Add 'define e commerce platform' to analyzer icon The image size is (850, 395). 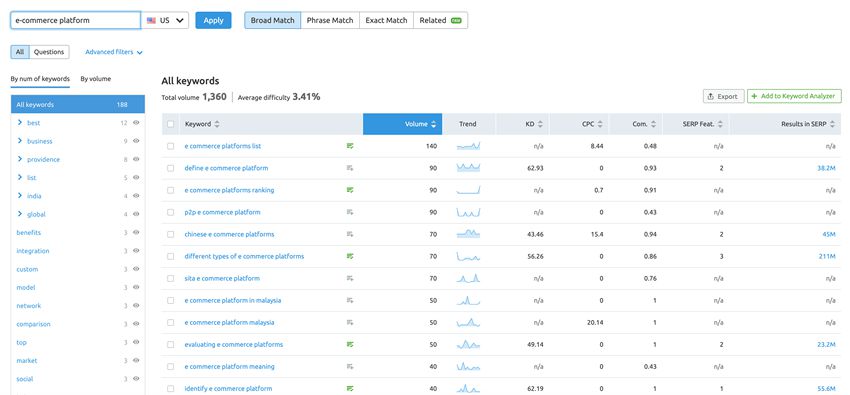tap(350, 168)
